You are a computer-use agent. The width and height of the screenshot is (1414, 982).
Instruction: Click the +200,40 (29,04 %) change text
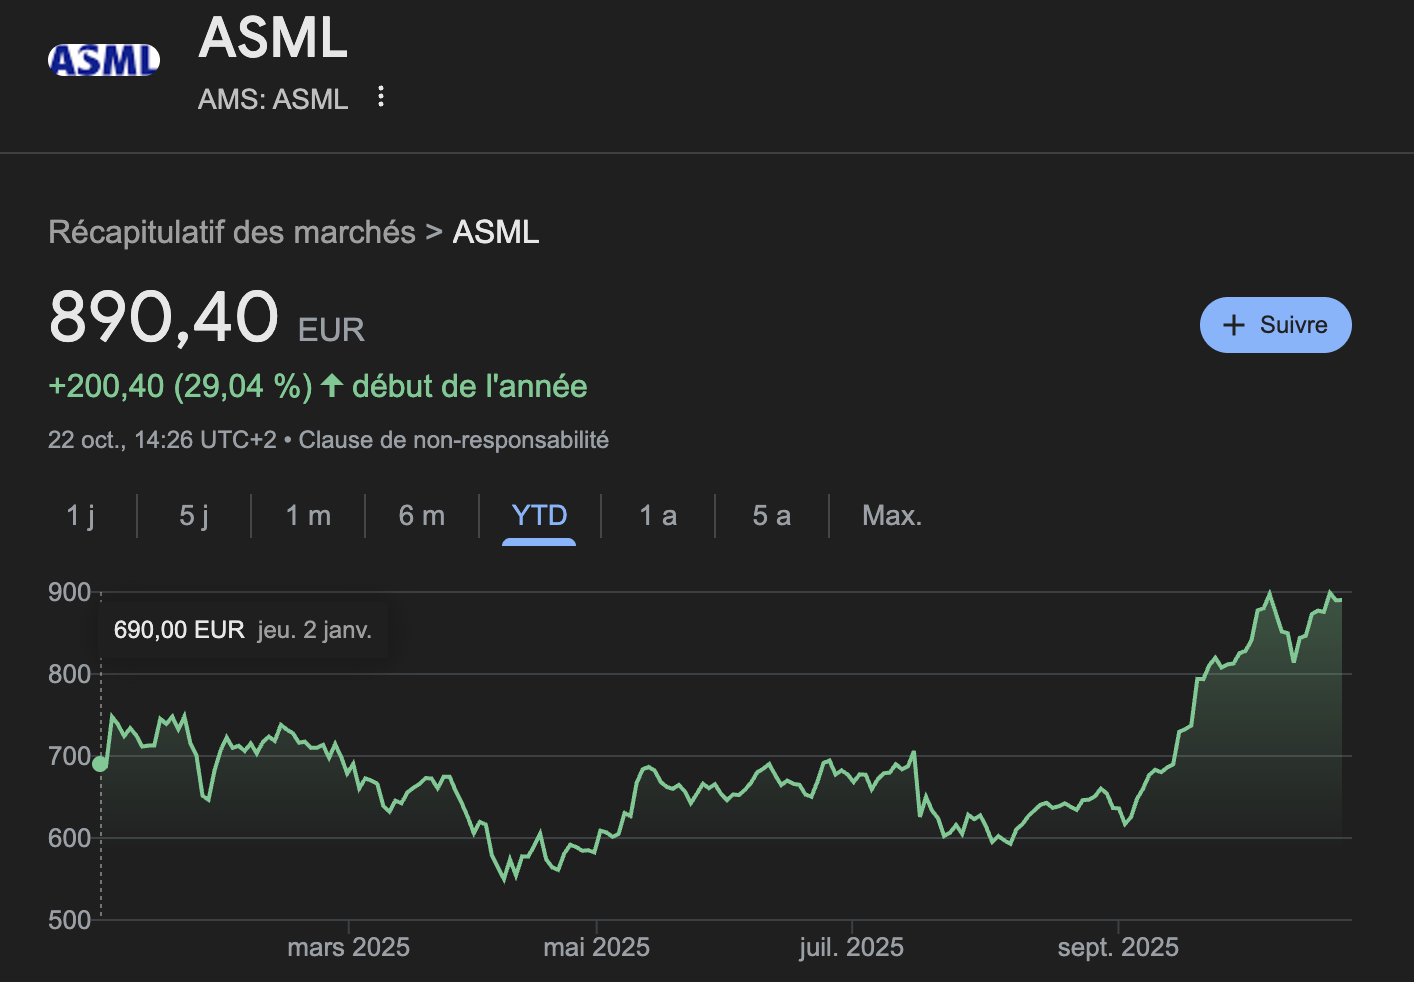coord(181,386)
